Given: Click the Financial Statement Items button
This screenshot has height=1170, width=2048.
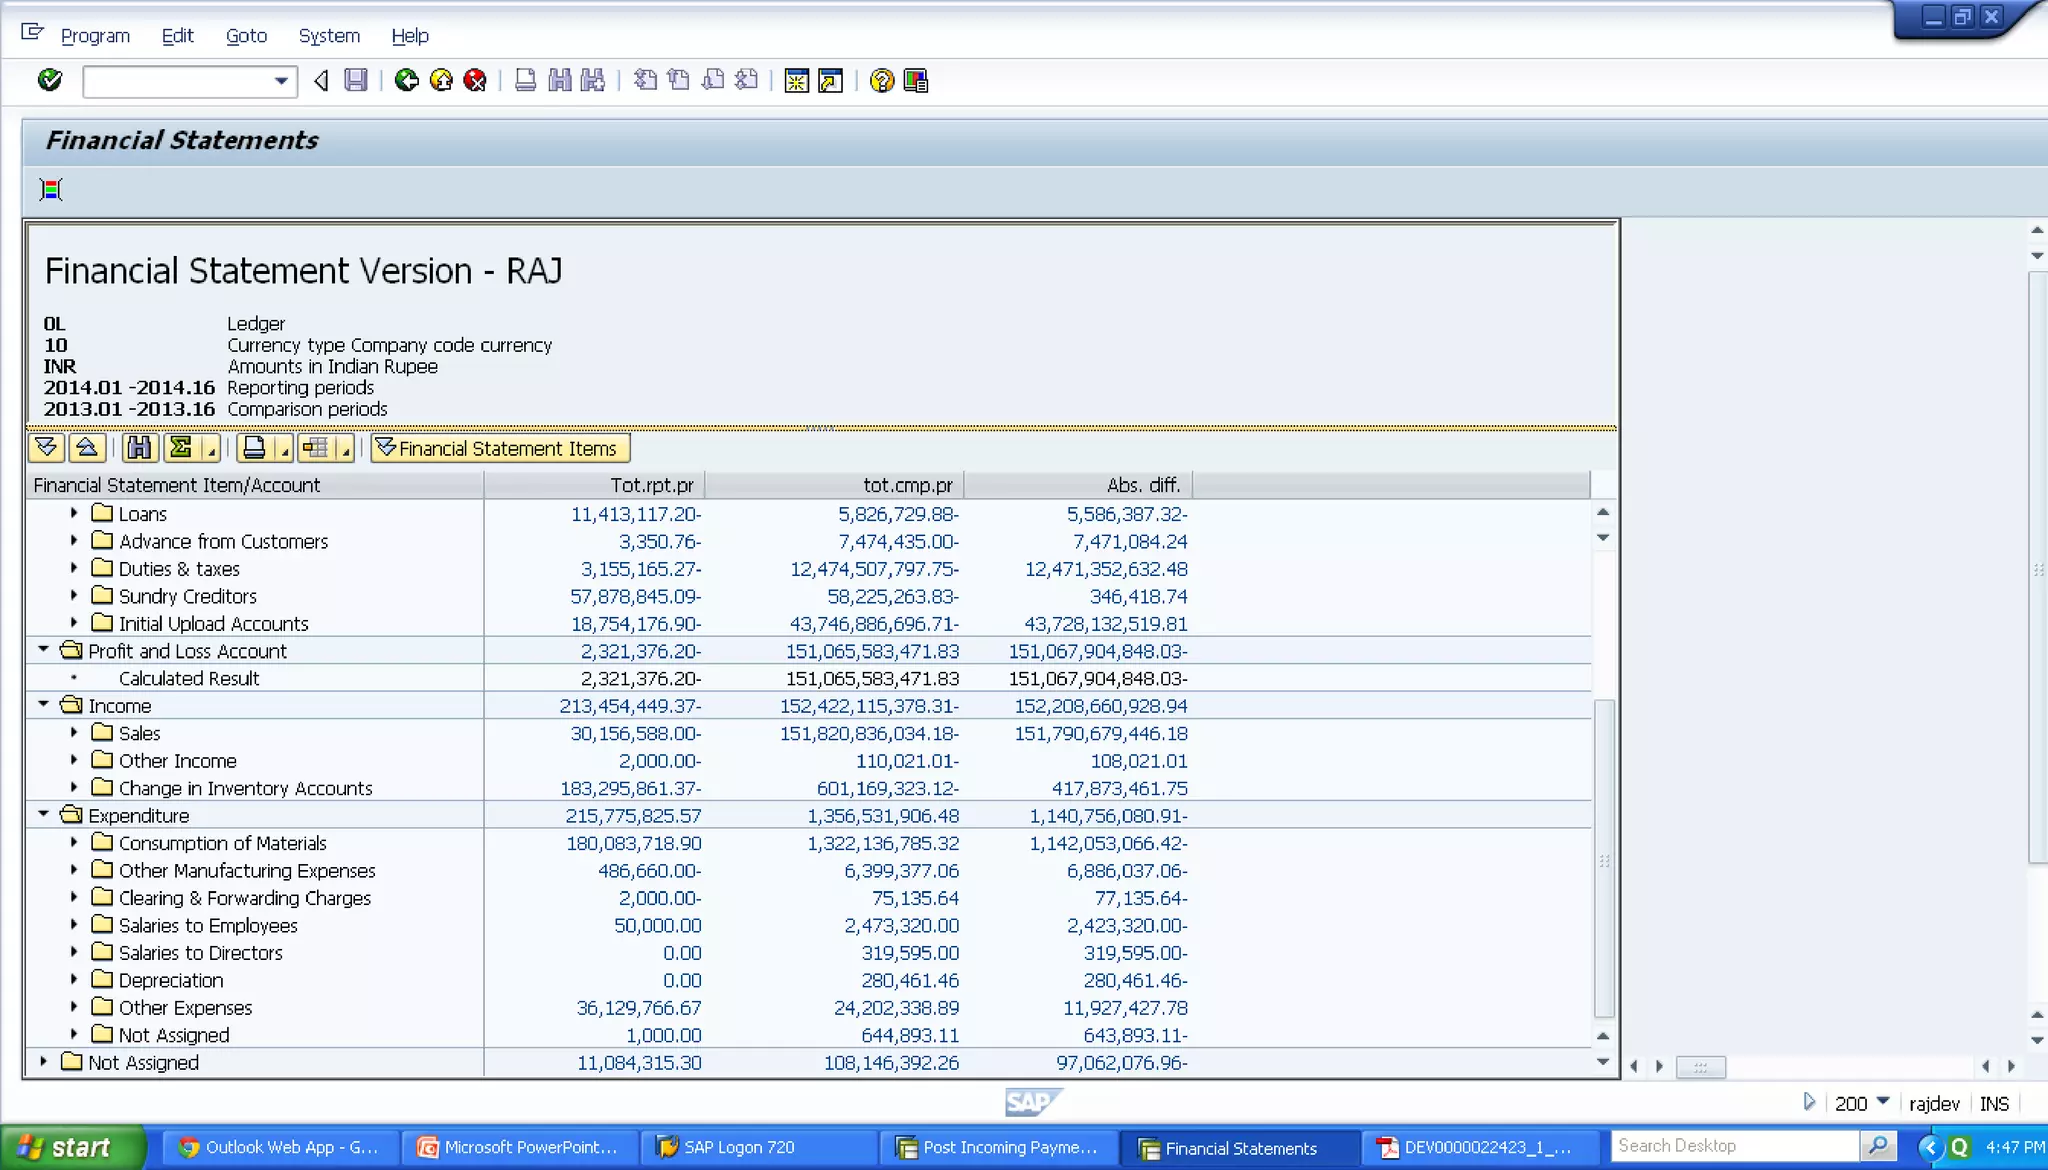Looking at the screenshot, I should click(x=499, y=448).
